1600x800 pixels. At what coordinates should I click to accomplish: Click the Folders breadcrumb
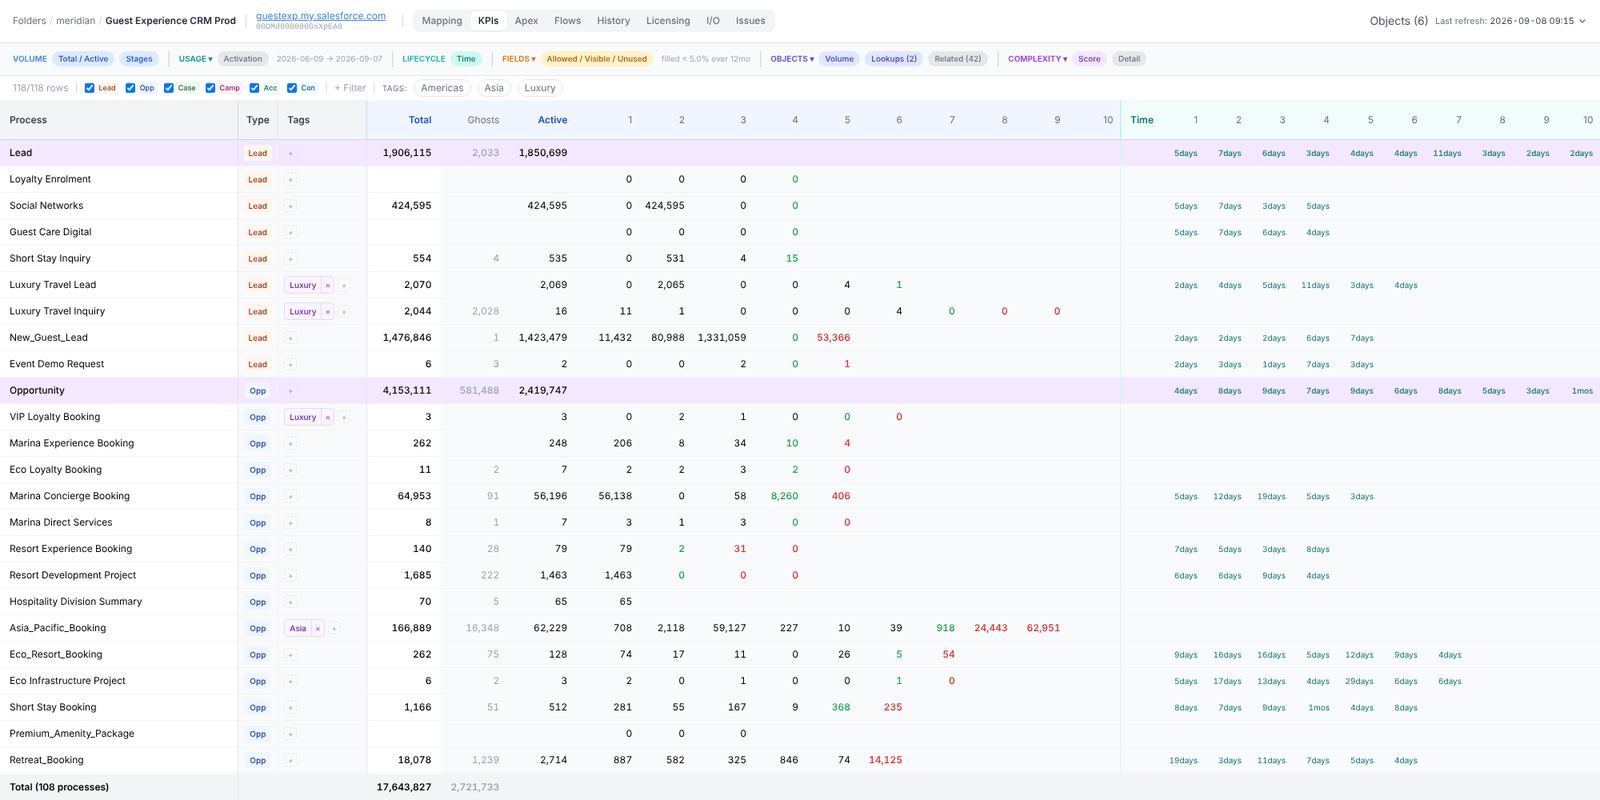pos(29,21)
